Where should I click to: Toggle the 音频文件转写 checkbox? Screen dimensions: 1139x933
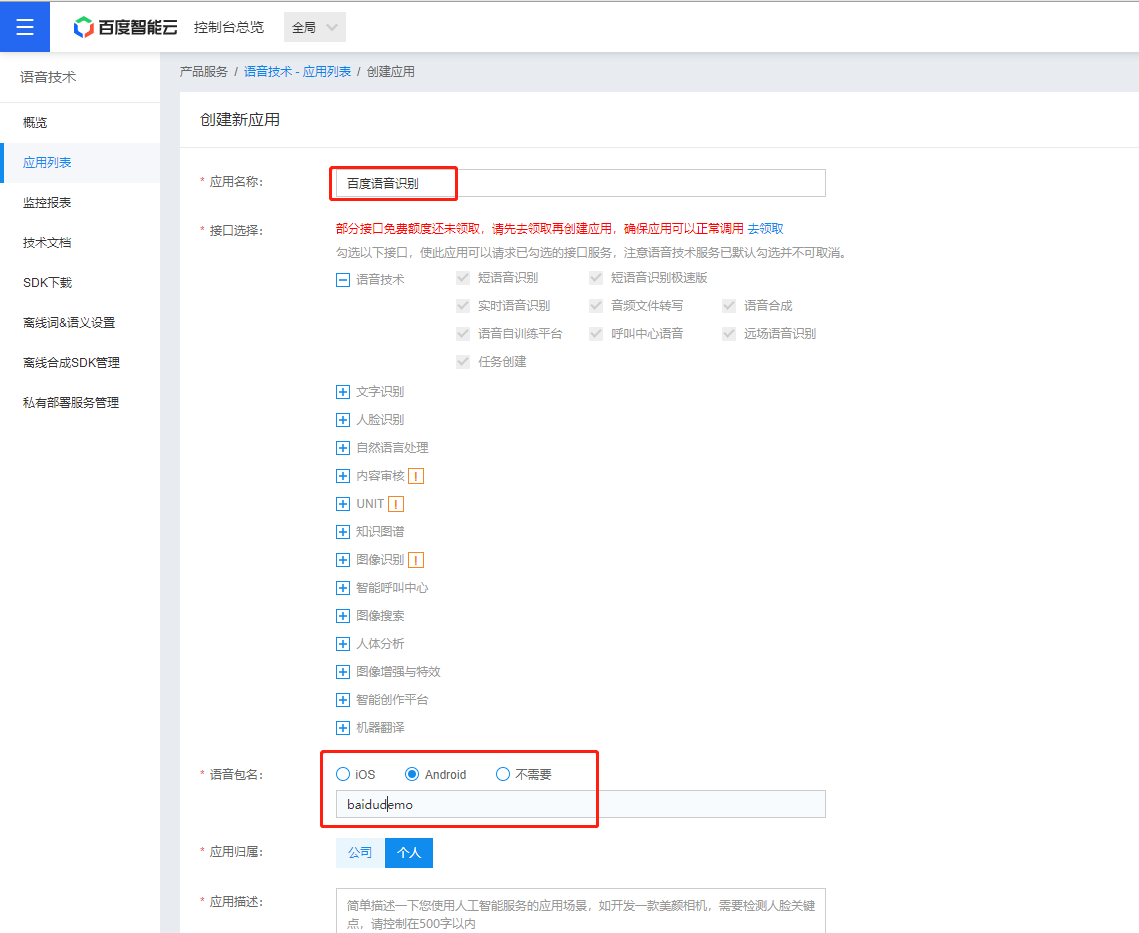[596, 306]
